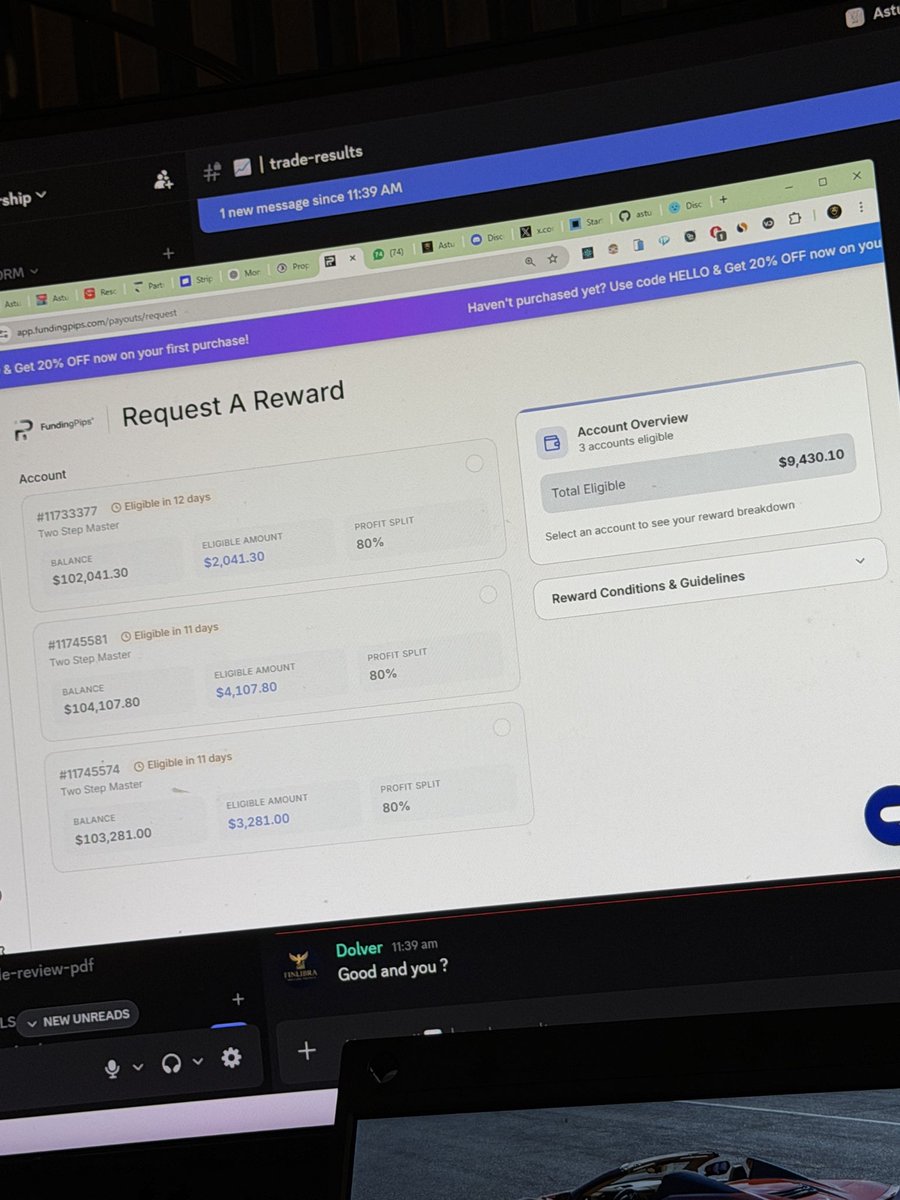Image resolution: width=900 pixels, height=1200 pixels.
Task: Open the Chrome three-dot menu
Action: click(x=861, y=207)
